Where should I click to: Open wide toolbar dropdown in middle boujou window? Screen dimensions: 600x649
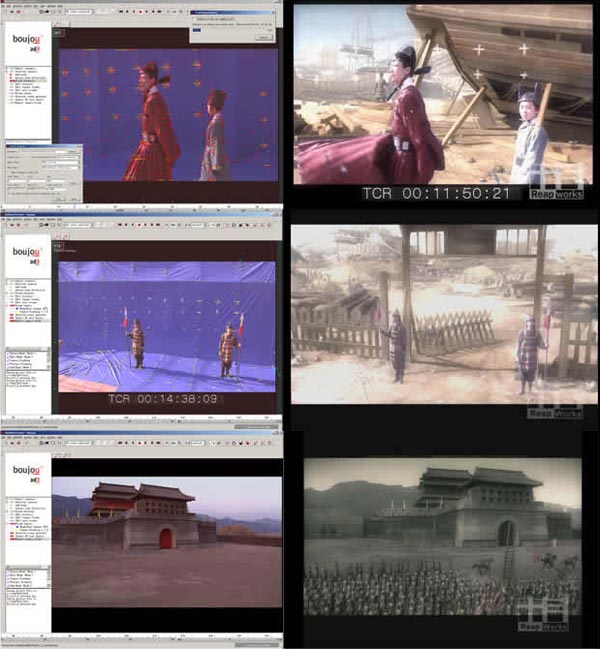coord(78,225)
